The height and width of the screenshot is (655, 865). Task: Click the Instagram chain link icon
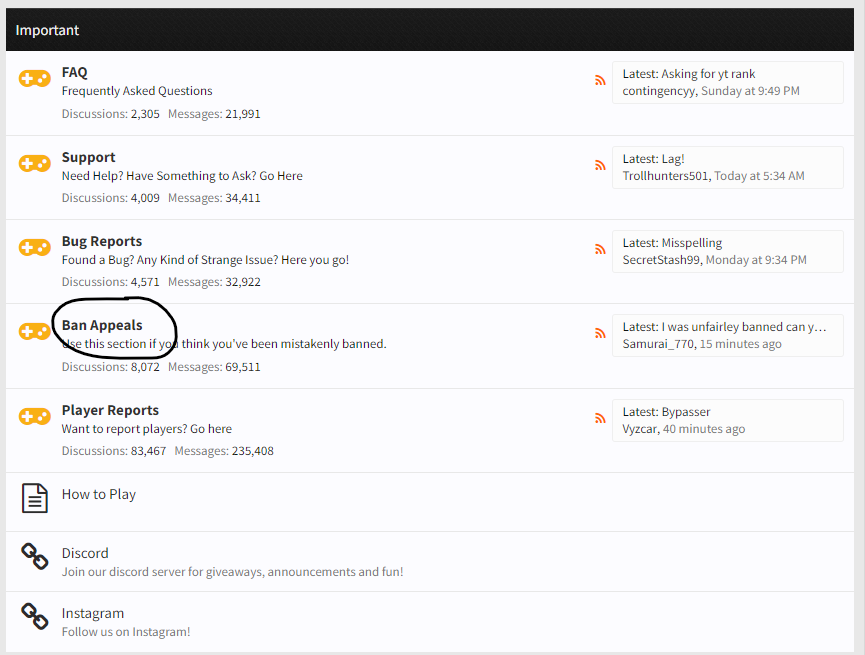35,616
